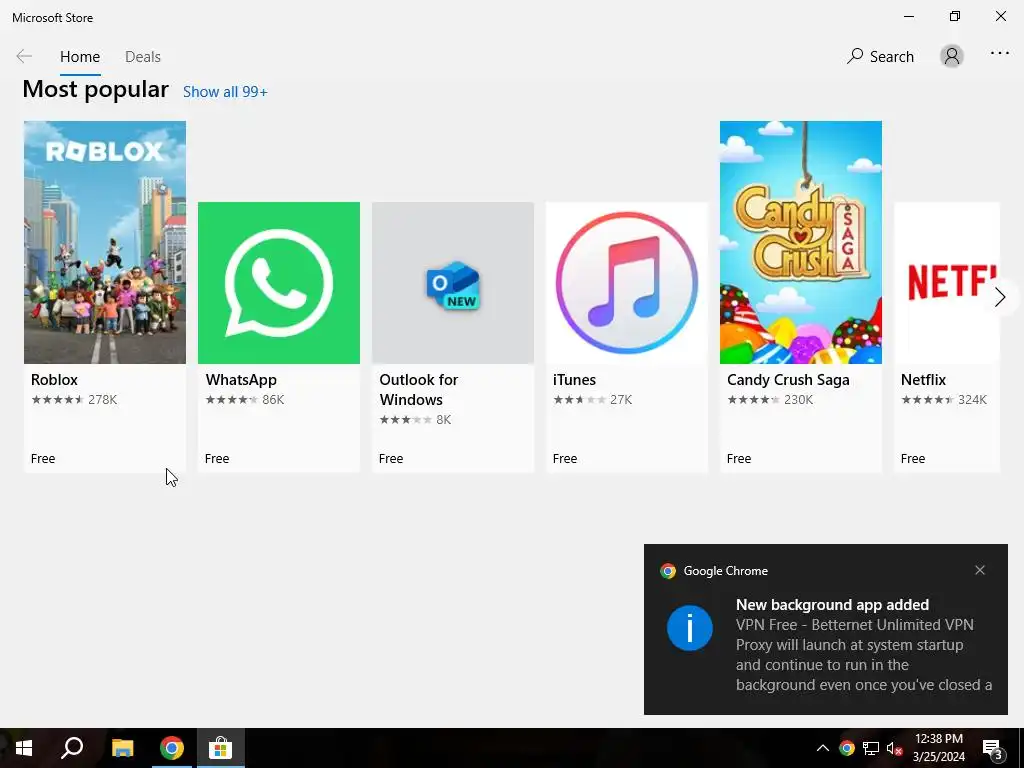
Task: Click the Most popular heading
Action: coord(95,89)
